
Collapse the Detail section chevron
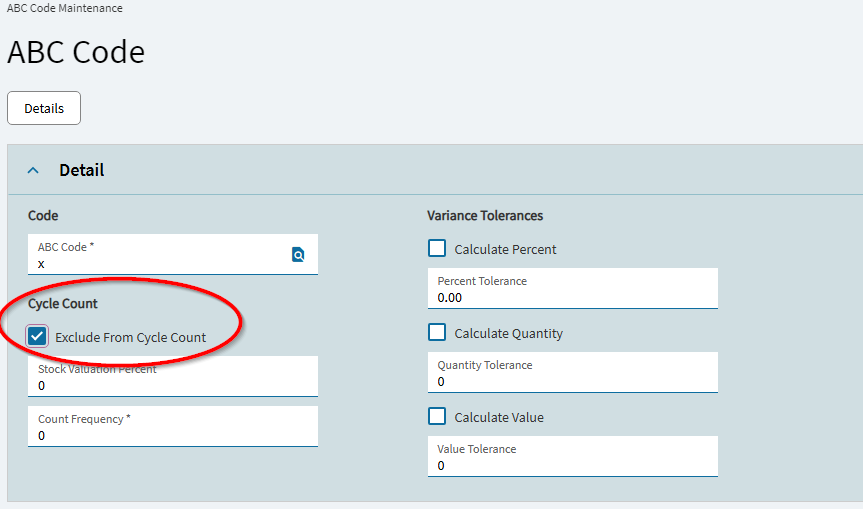[x=33, y=171]
